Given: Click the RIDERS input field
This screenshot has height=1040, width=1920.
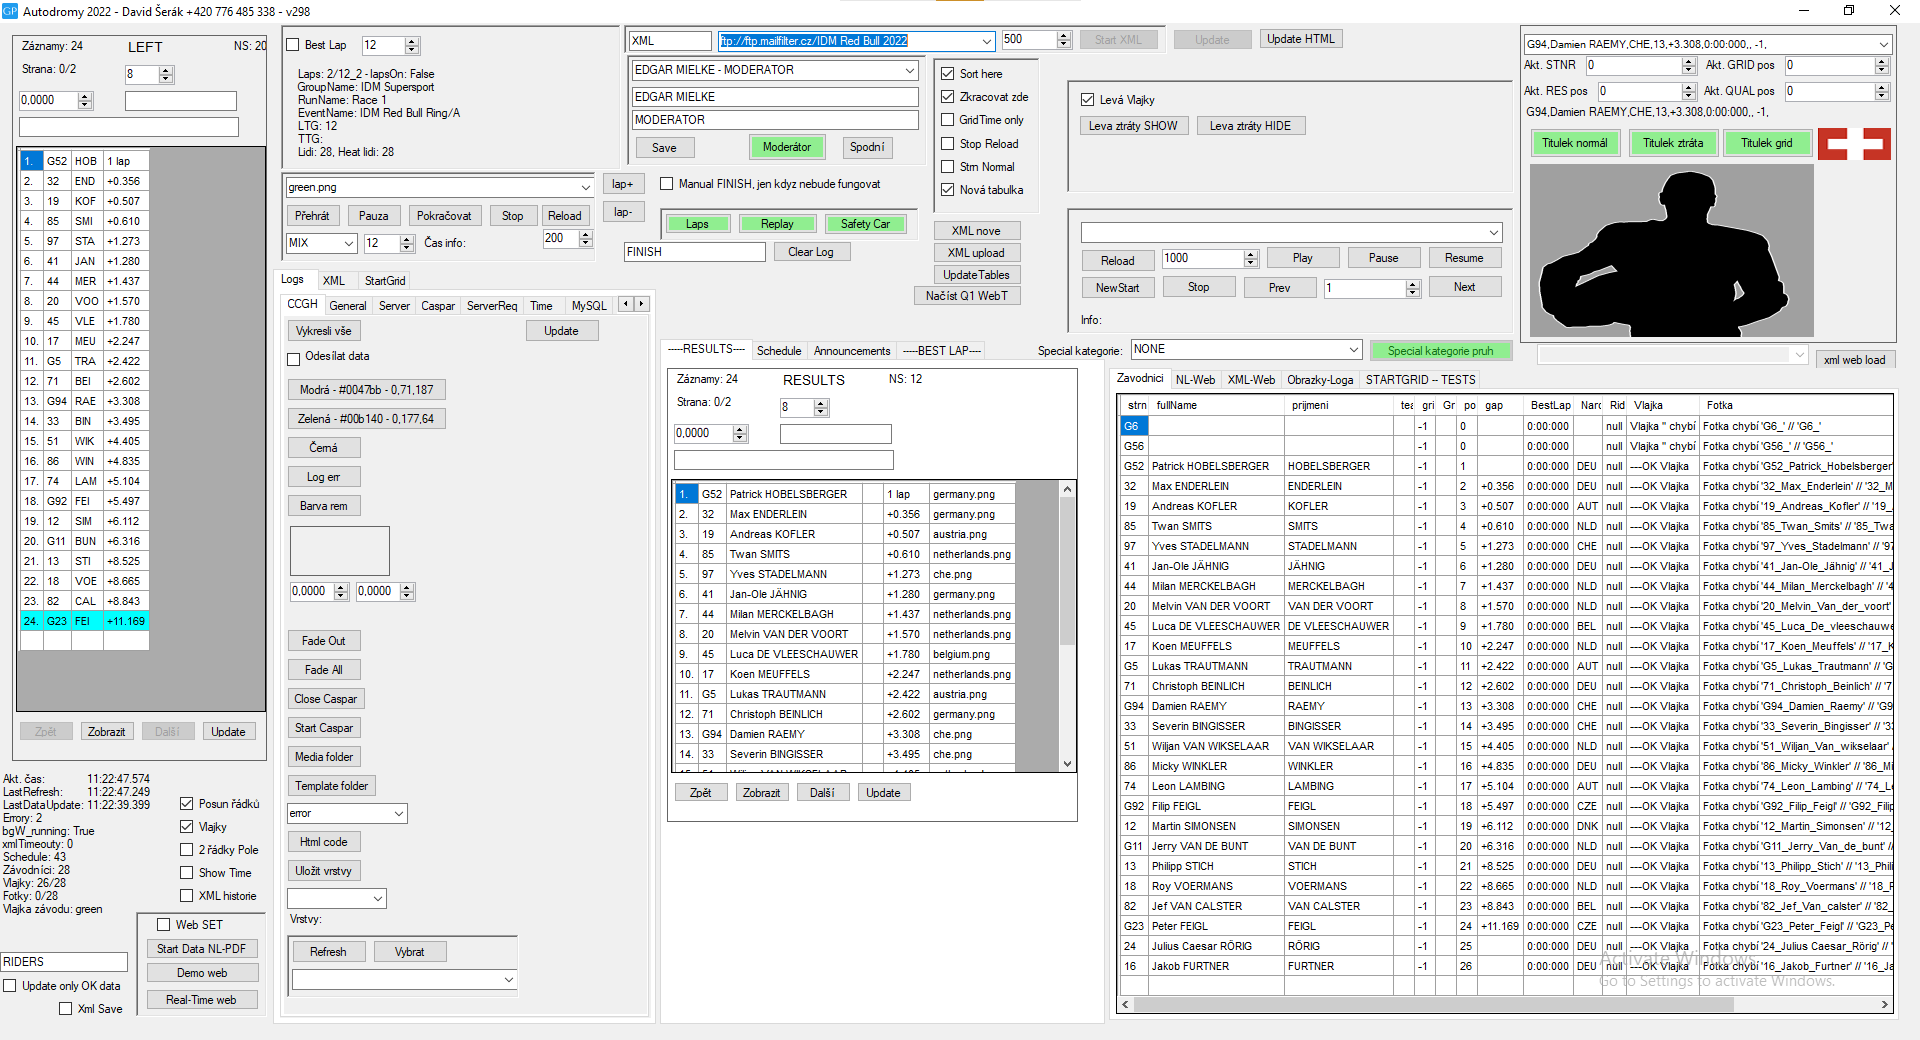Looking at the screenshot, I should (x=65, y=962).
